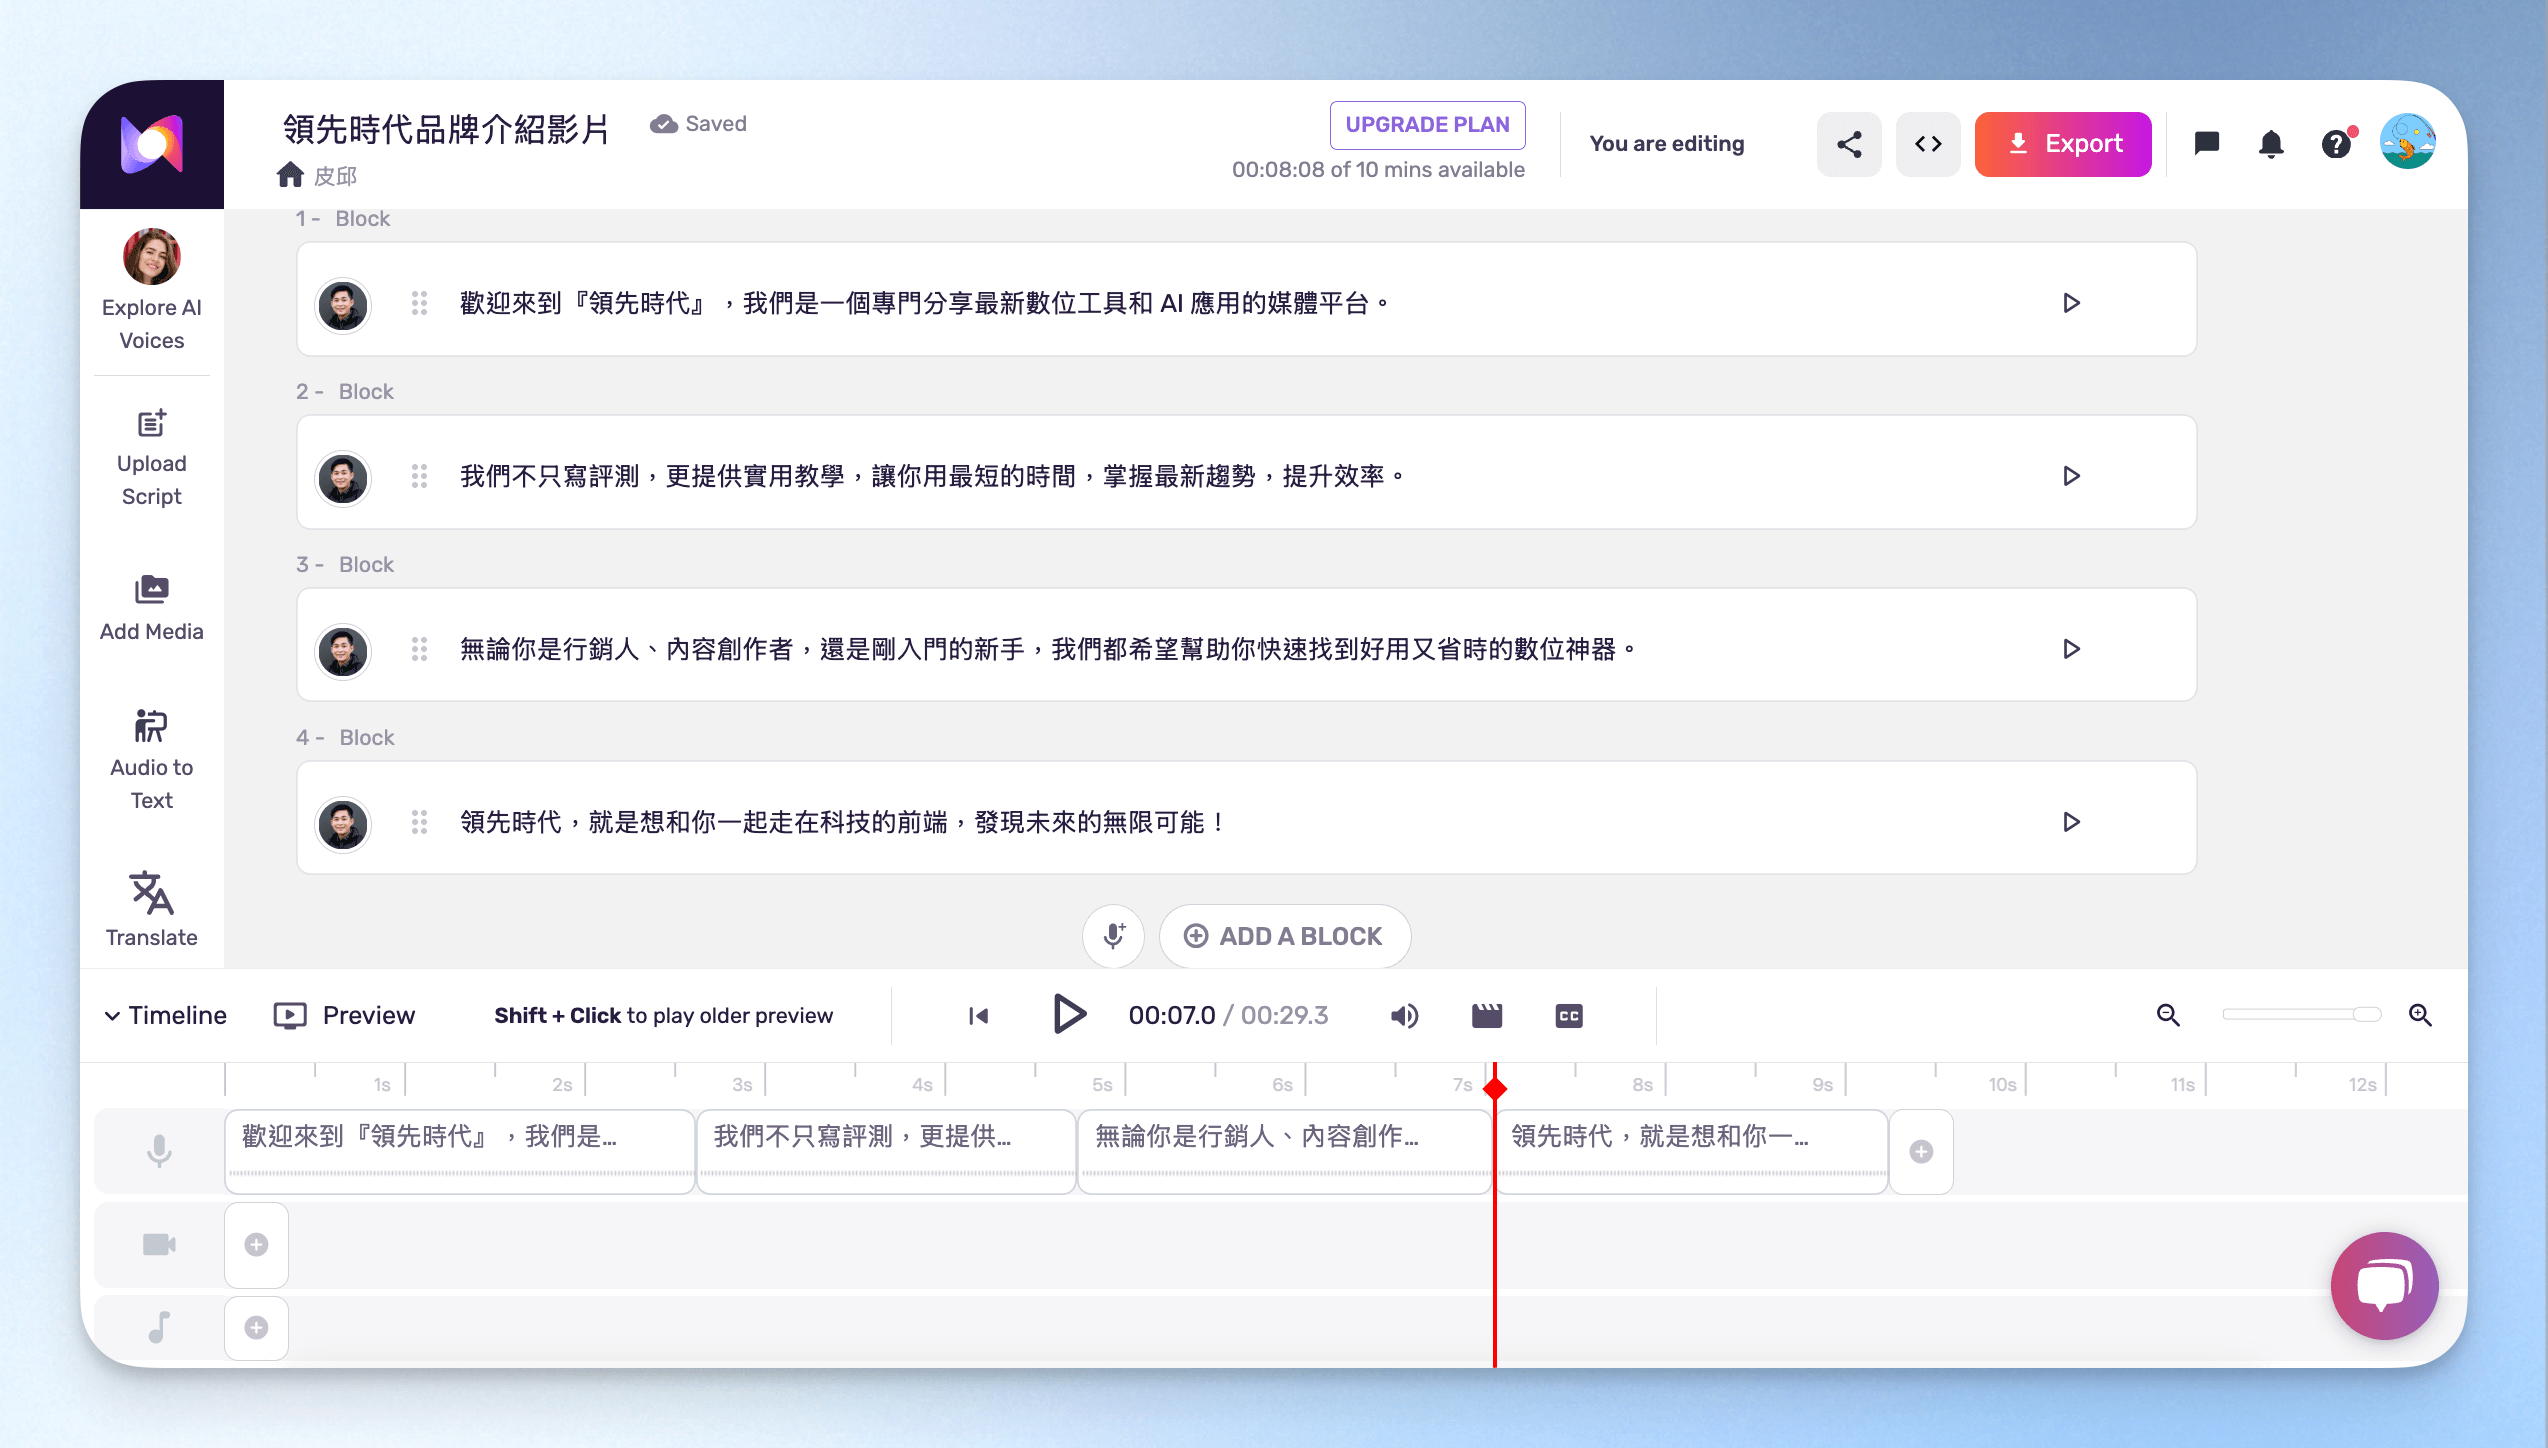Image resolution: width=2548 pixels, height=1448 pixels.
Task: Open the Translate tool
Action: [x=152, y=908]
